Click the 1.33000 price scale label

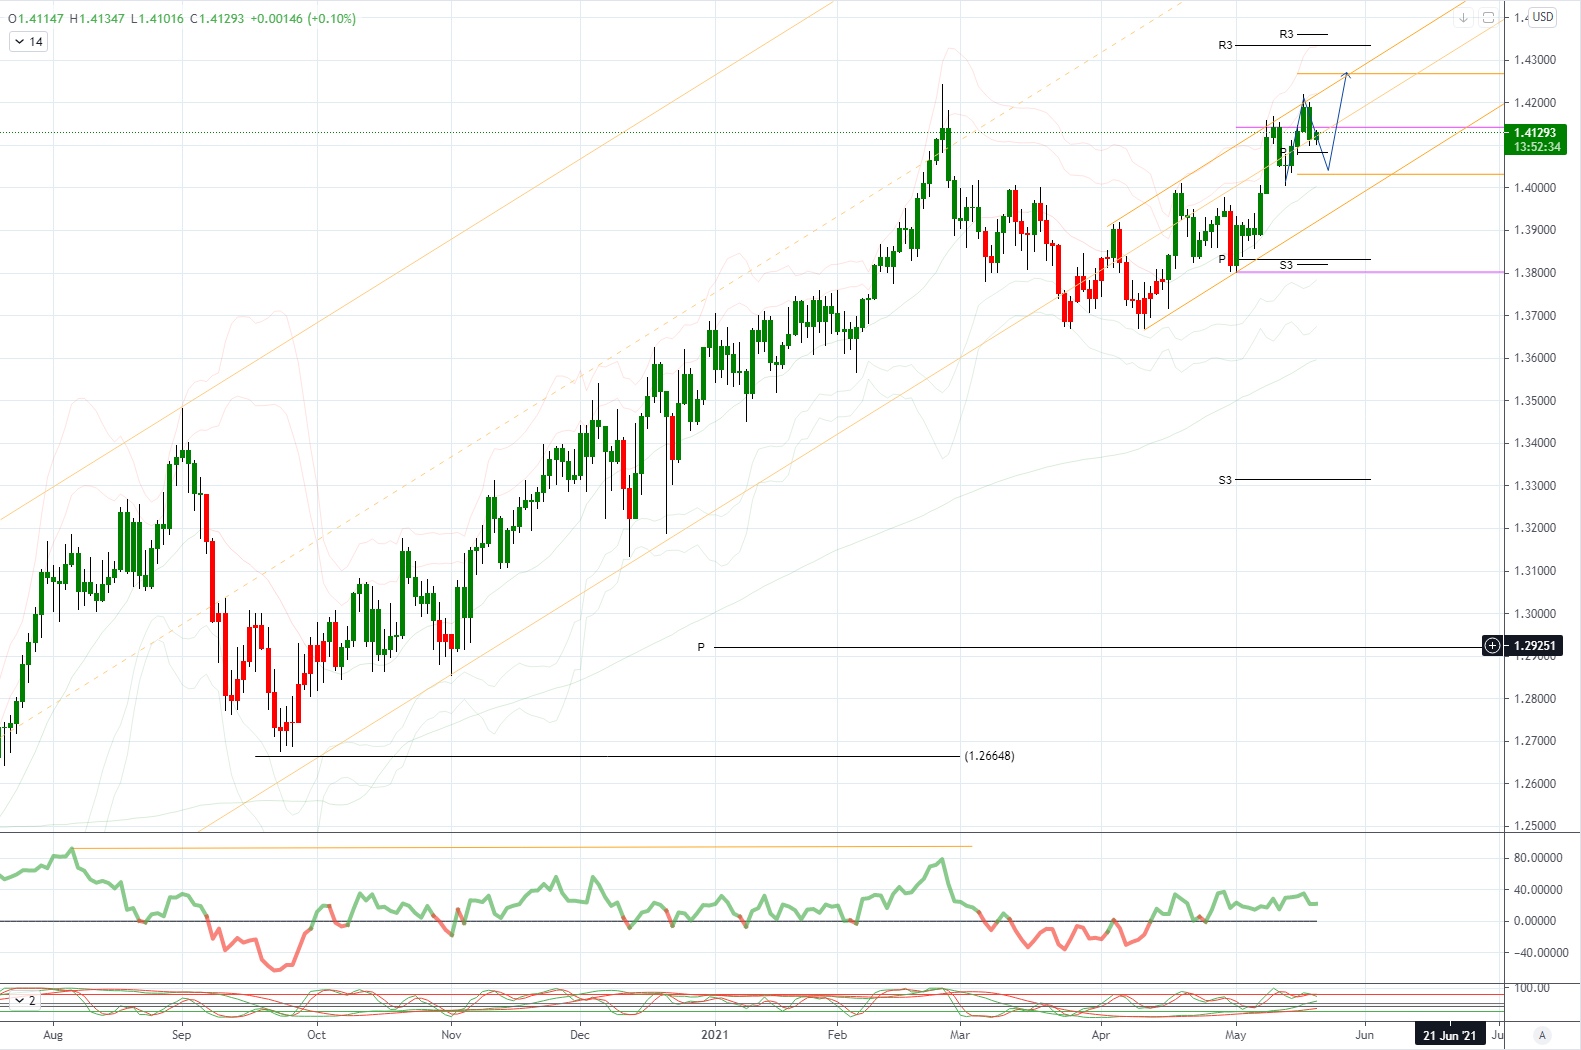pyautogui.click(x=1535, y=486)
